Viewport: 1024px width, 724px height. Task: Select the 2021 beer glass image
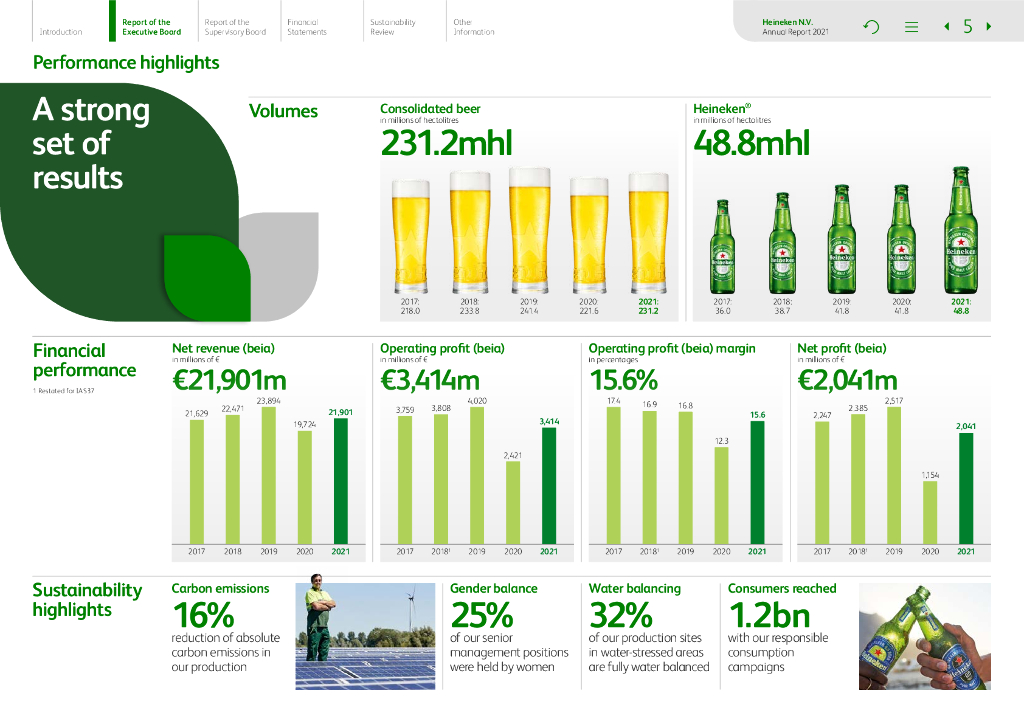pos(648,233)
